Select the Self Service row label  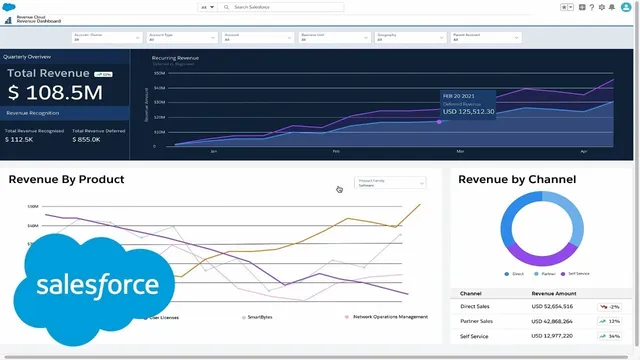pyautogui.click(x=474, y=336)
